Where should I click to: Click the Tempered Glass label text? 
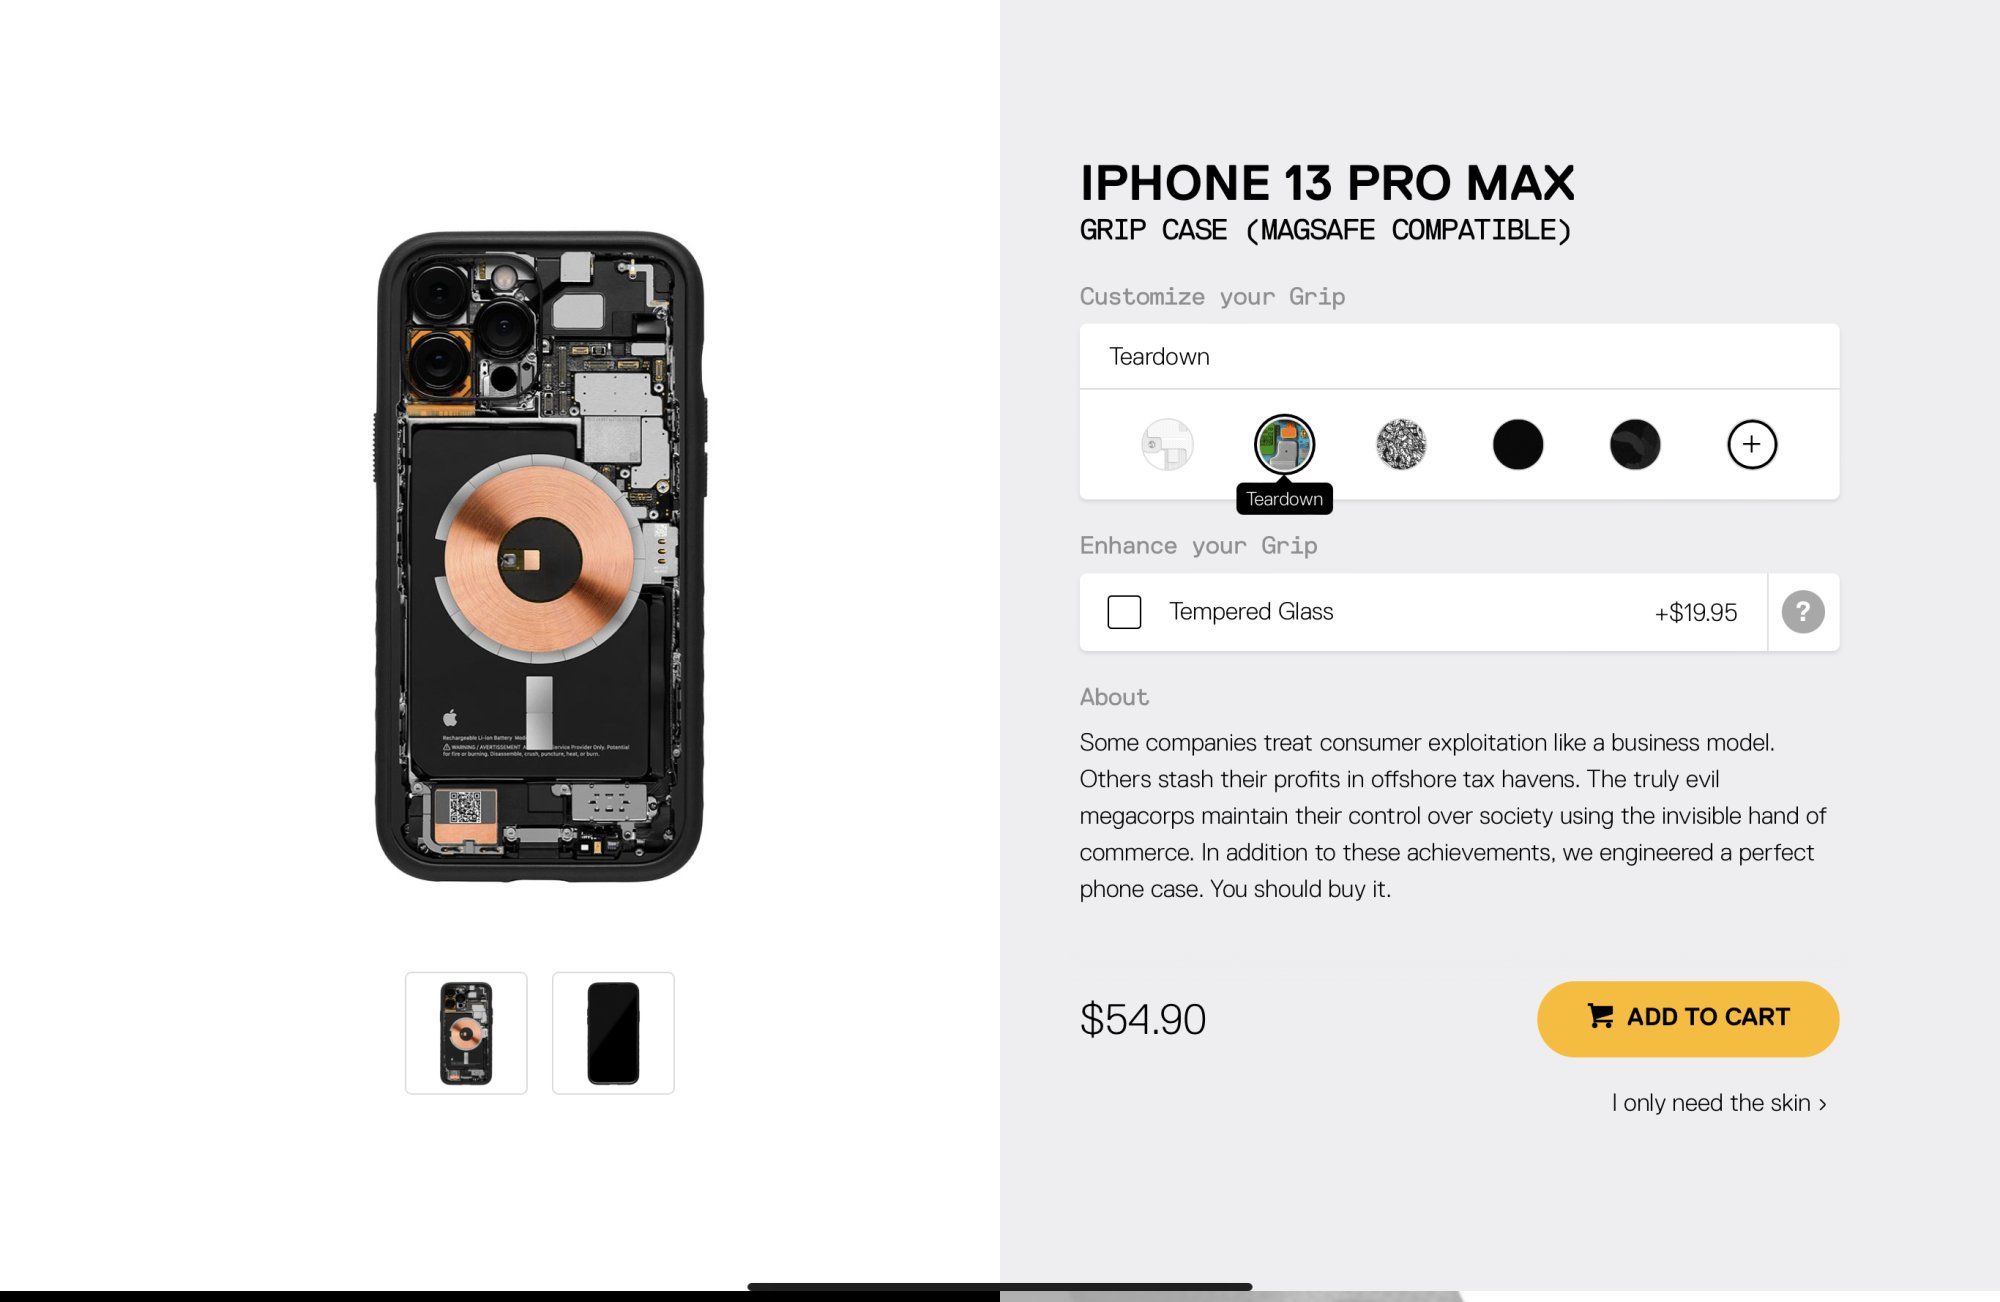1251,612
